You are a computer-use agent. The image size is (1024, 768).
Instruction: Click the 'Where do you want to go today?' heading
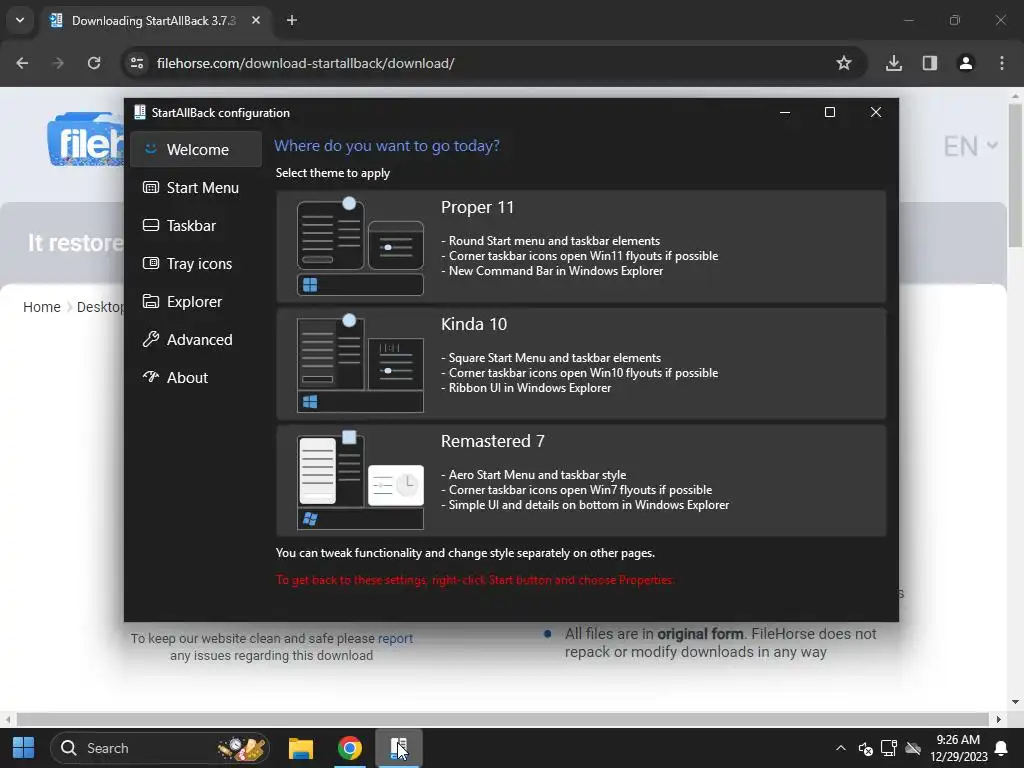click(x=387, y=146)
